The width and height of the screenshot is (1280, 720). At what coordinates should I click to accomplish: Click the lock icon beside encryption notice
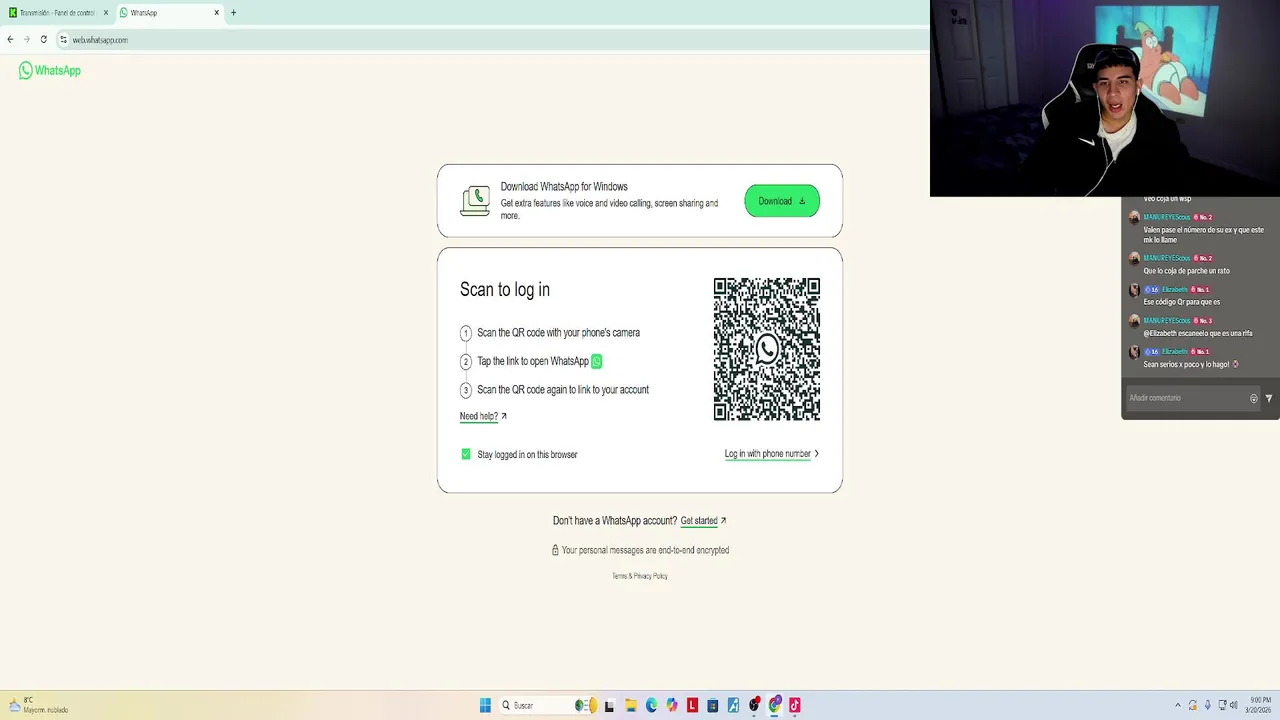[x=555, y=550]
